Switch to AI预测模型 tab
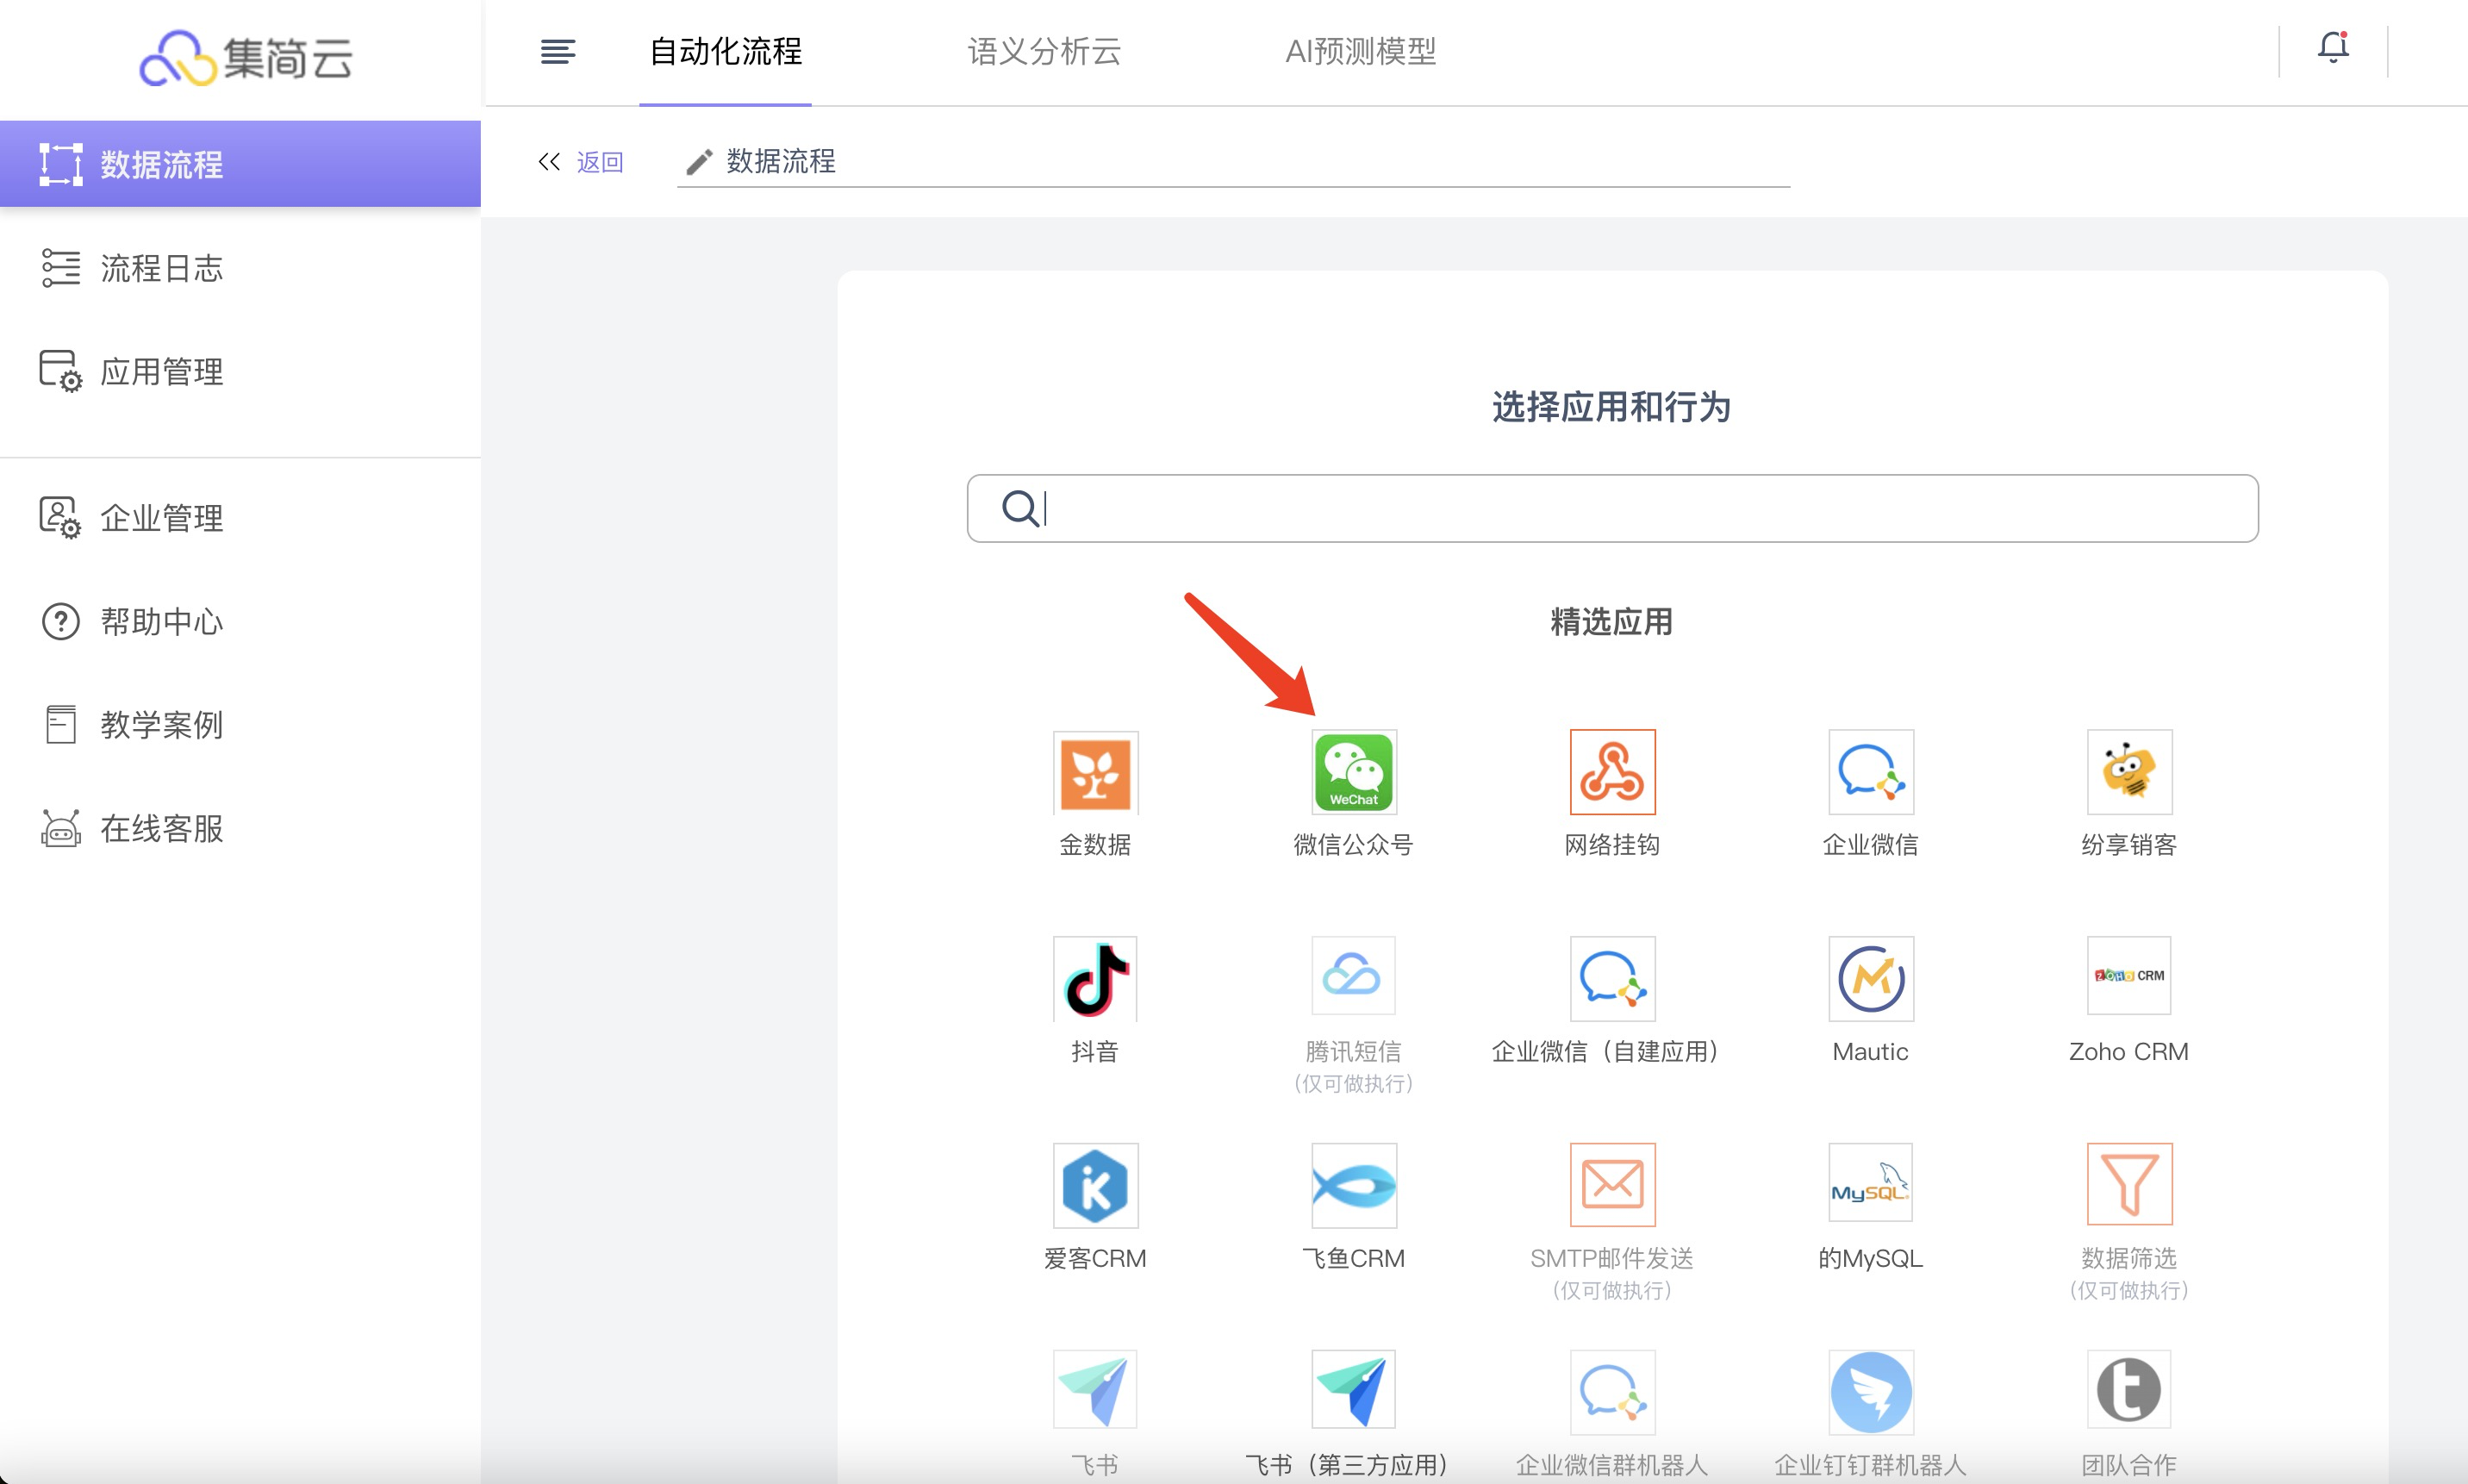This screenshot has height=1484, width=2468. coord(1360,52)
